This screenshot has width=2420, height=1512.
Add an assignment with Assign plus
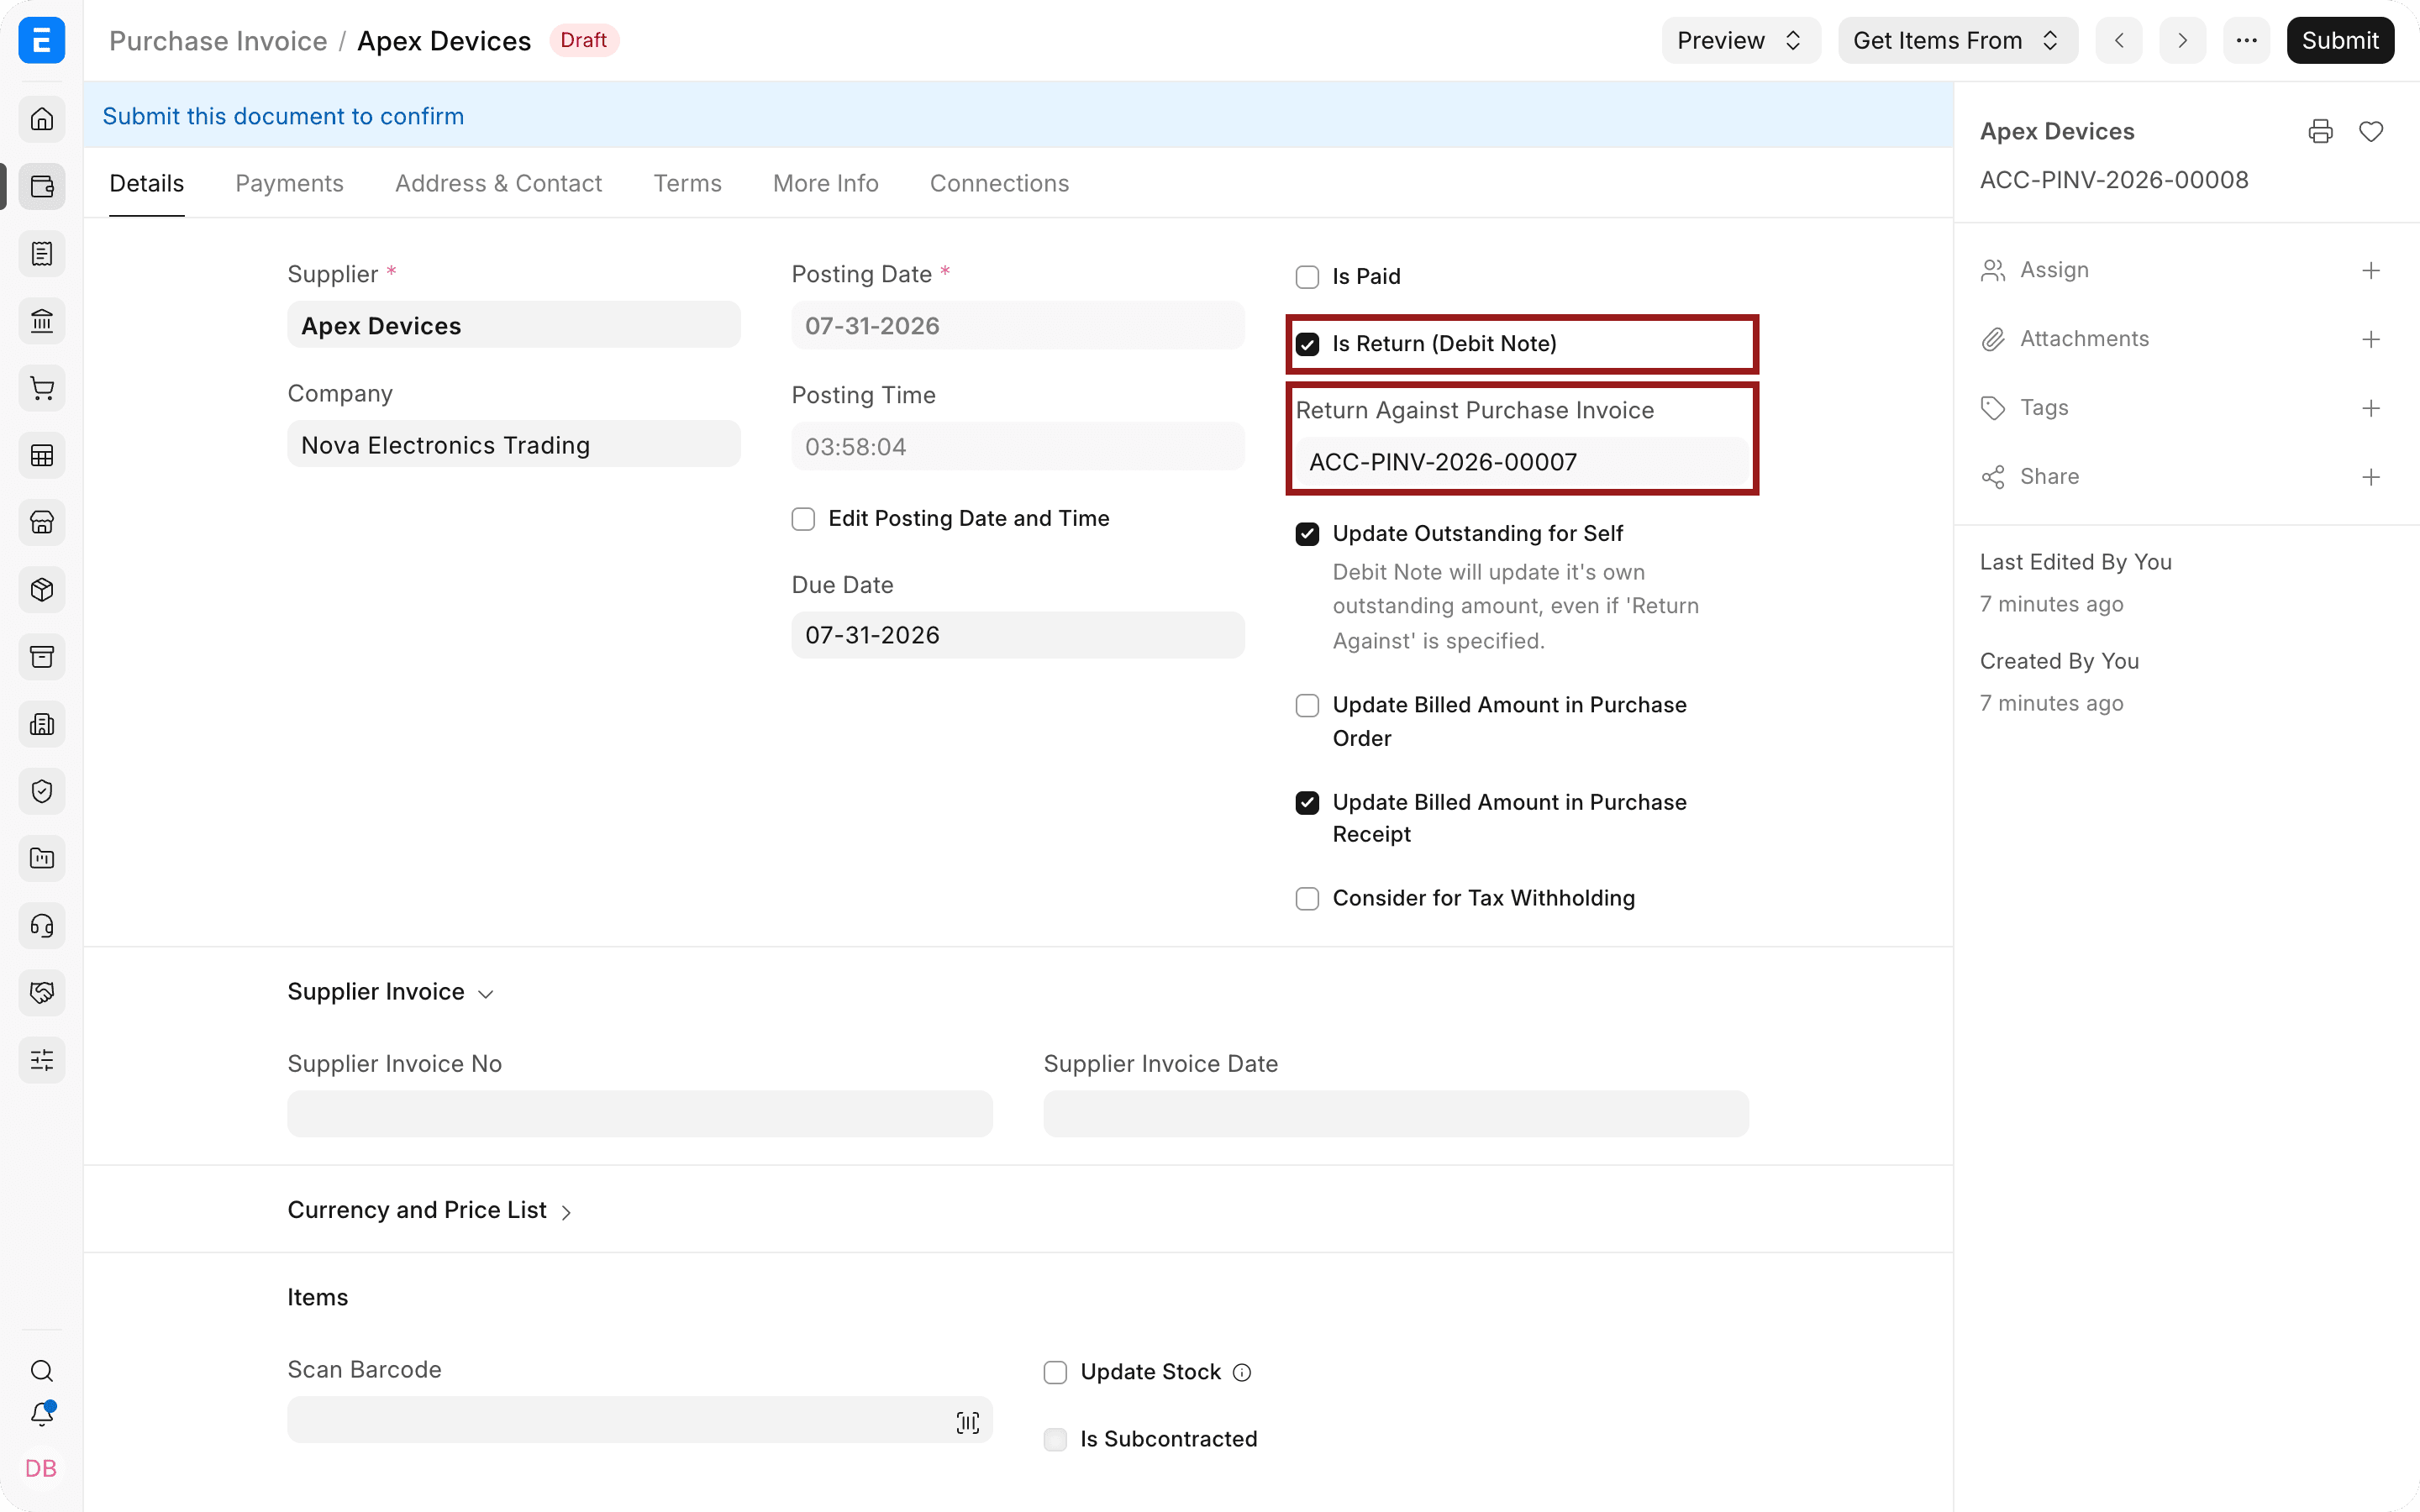point(2371,270)
